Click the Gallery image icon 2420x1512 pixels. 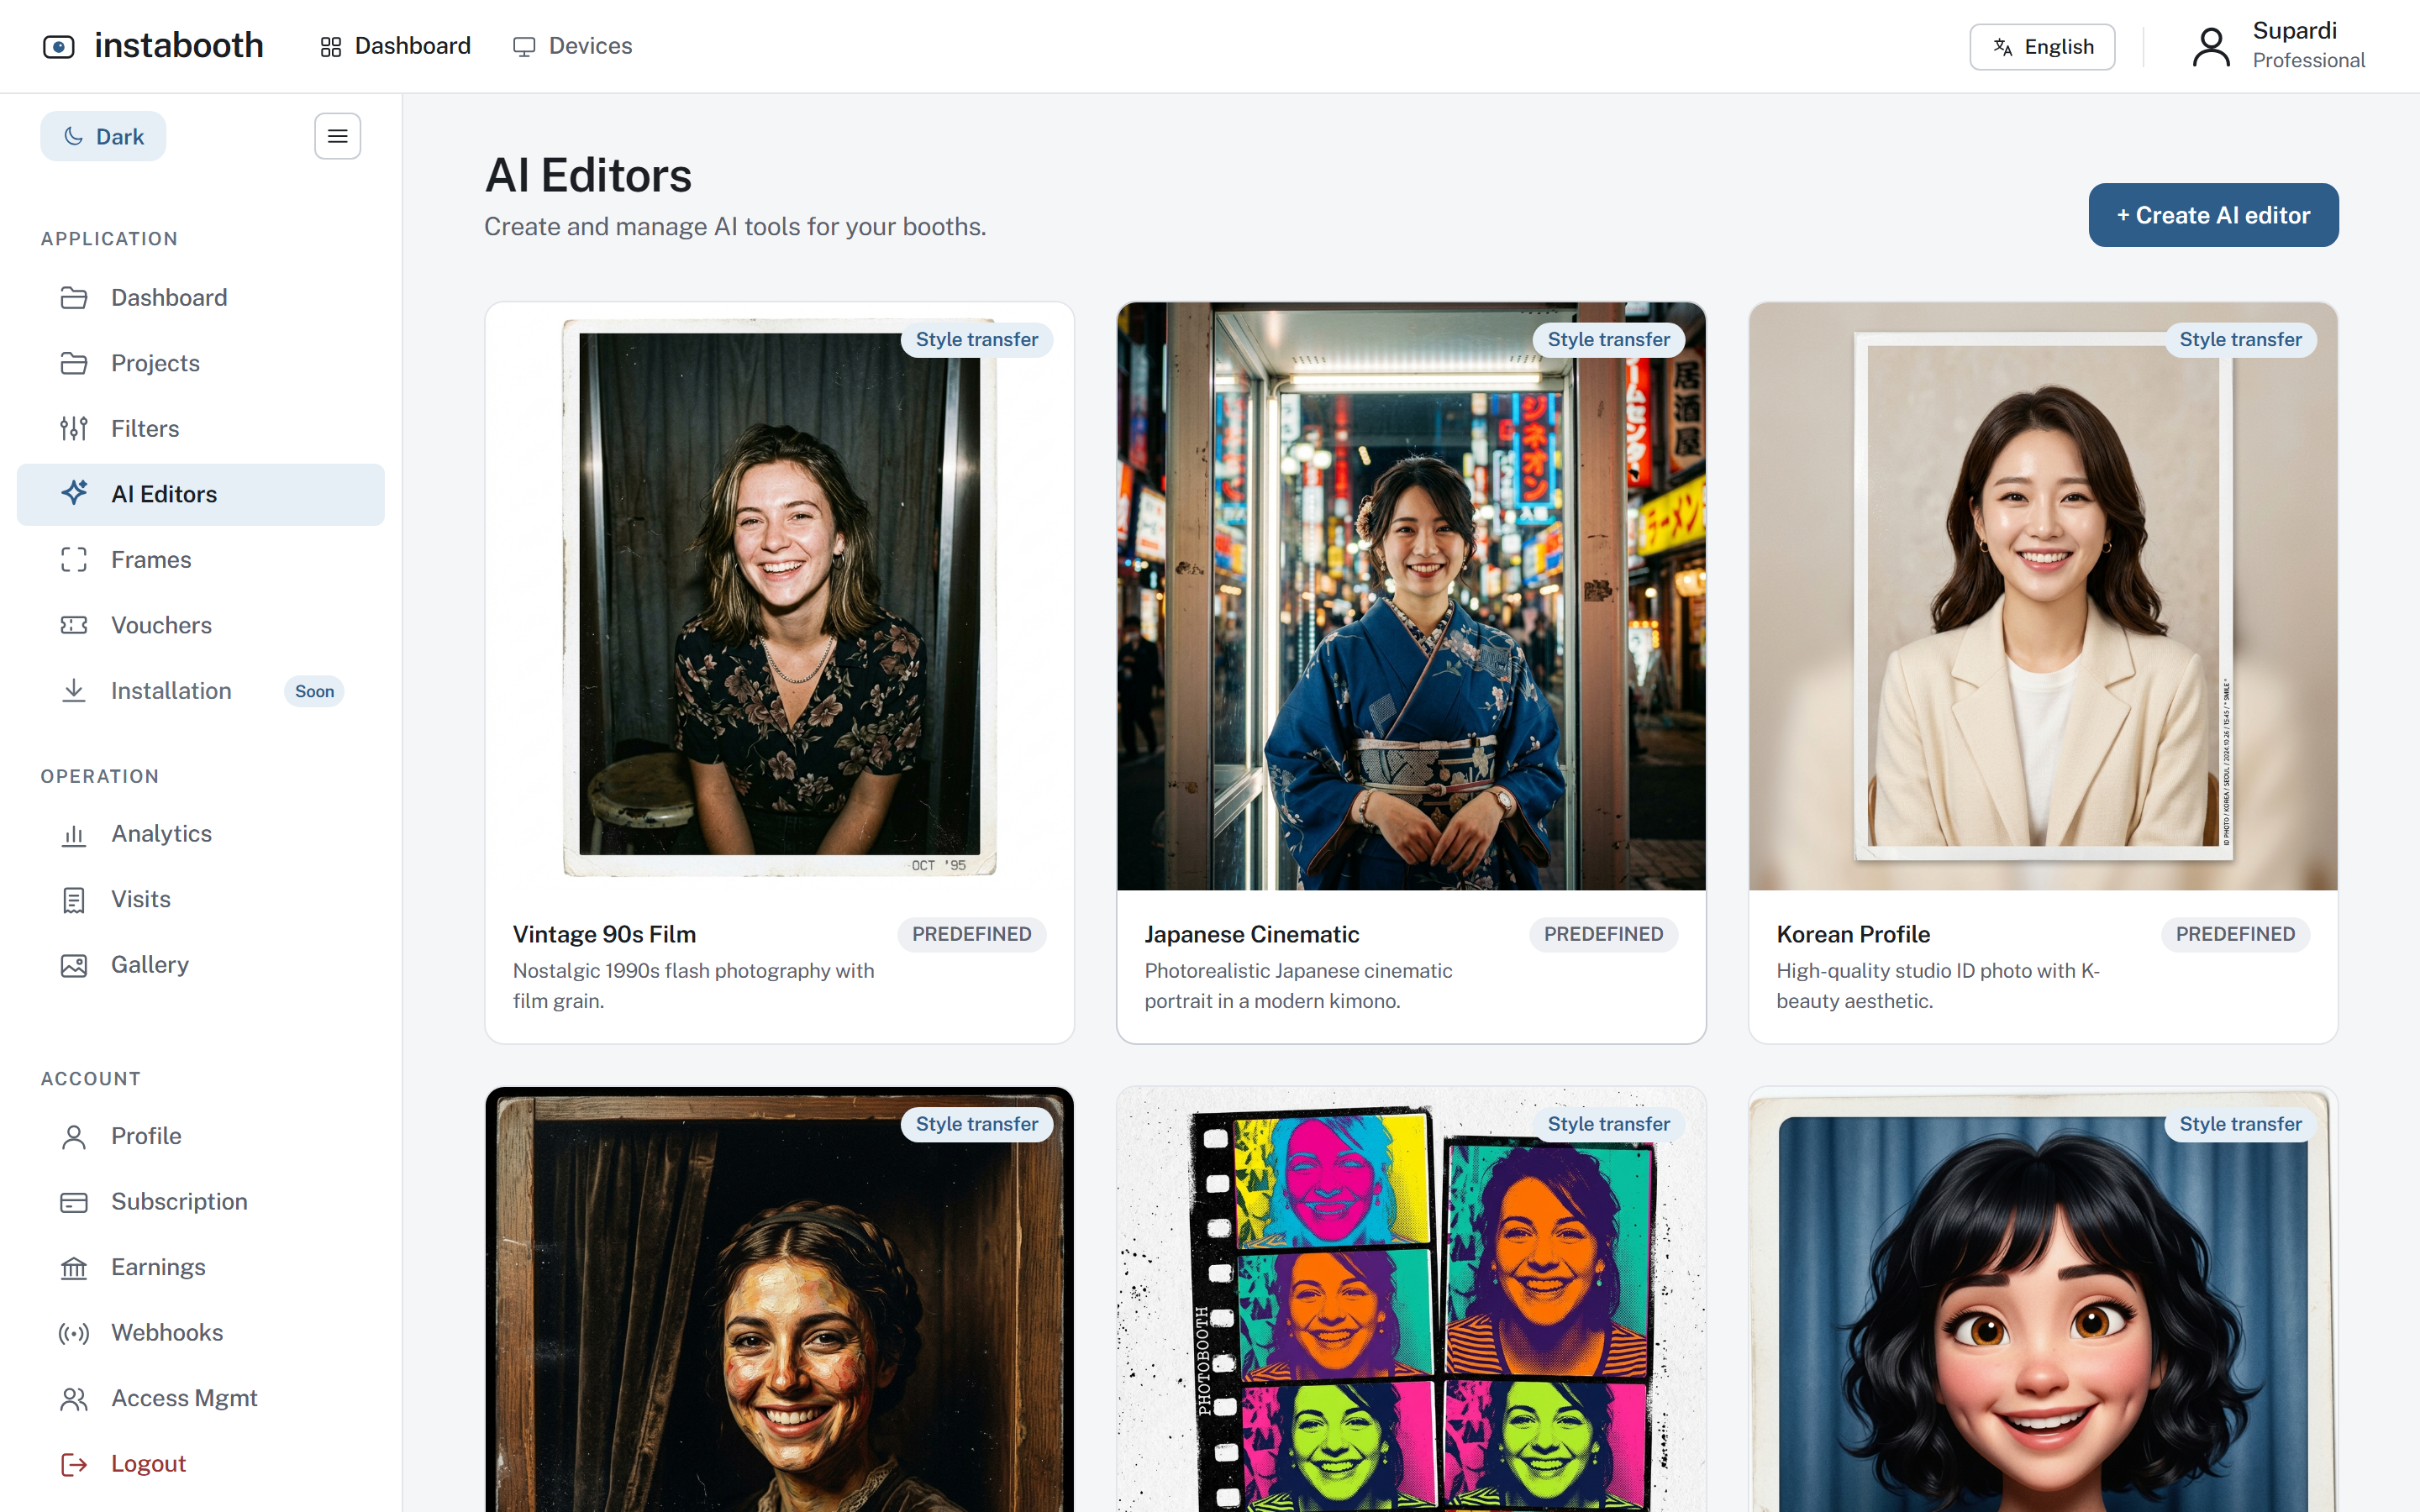pyautogui.click(x=74, y=965)
